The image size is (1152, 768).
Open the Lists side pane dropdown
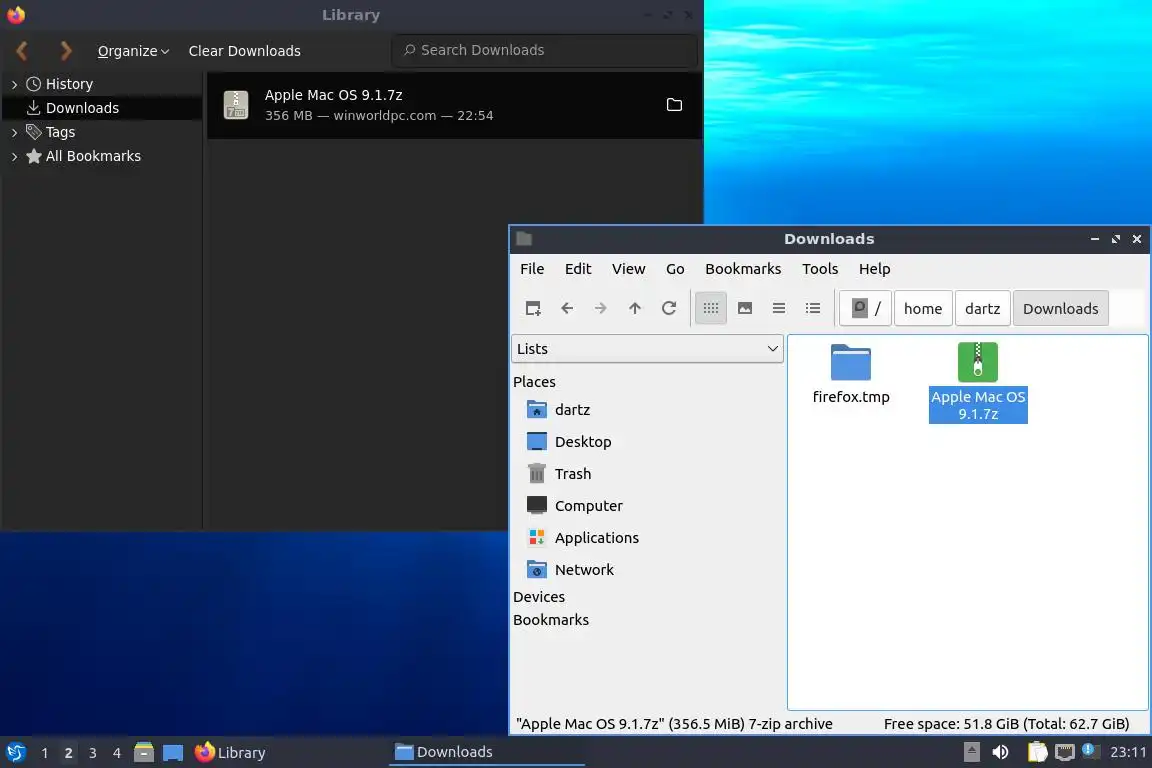tap(647, 349)
